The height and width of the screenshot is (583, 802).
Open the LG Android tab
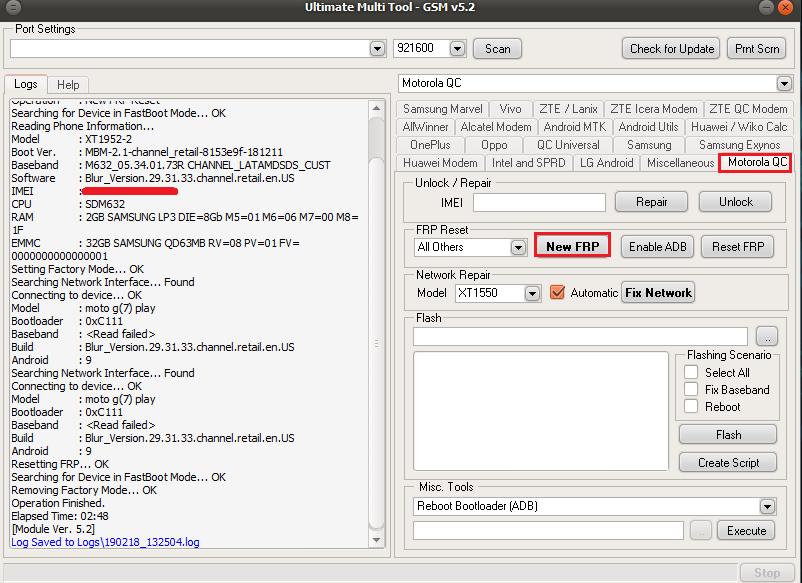point(607,163)
